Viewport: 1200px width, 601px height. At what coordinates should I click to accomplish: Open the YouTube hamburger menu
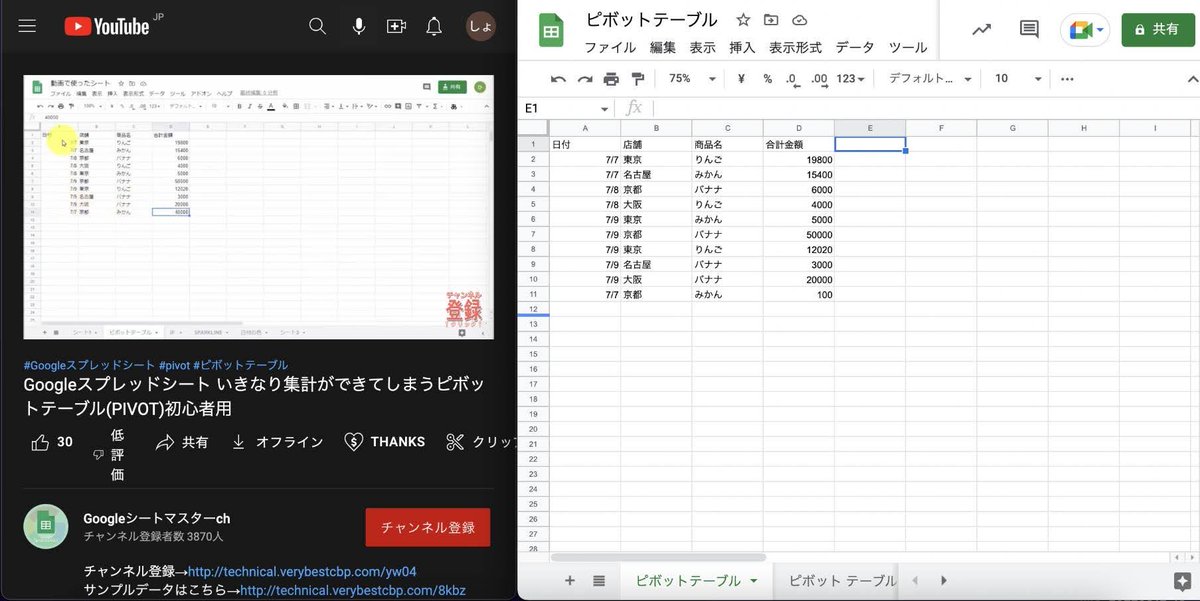(x=27, y=27)
